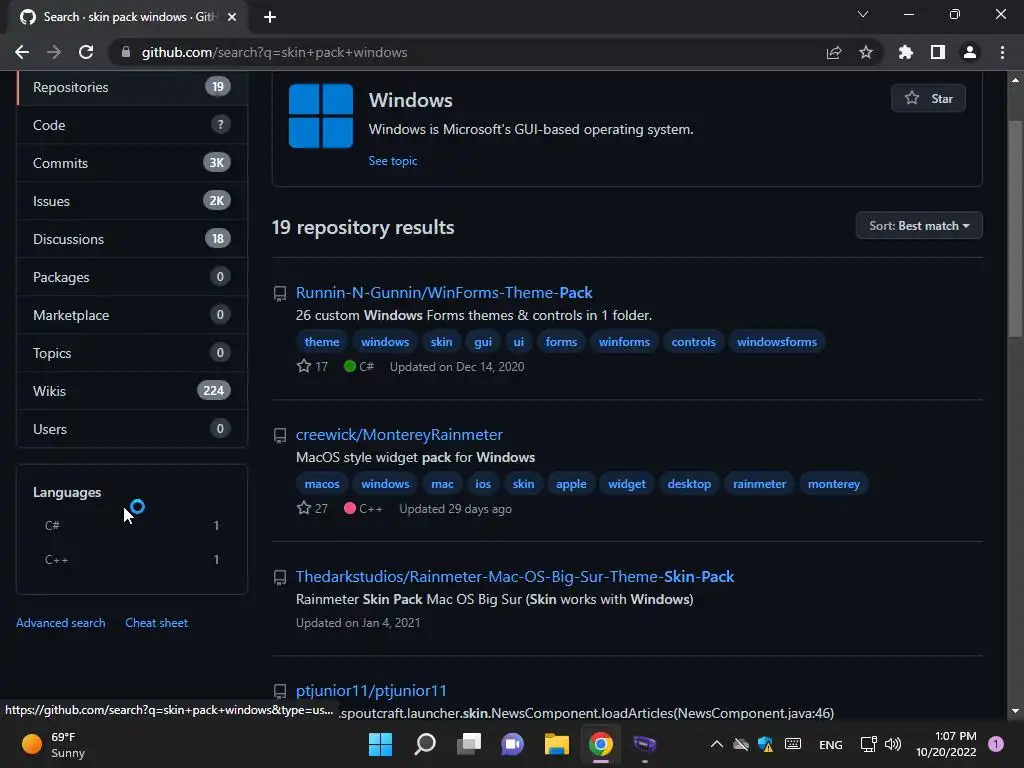Open the Chrome extensions puzzle icon

[905, 52]
